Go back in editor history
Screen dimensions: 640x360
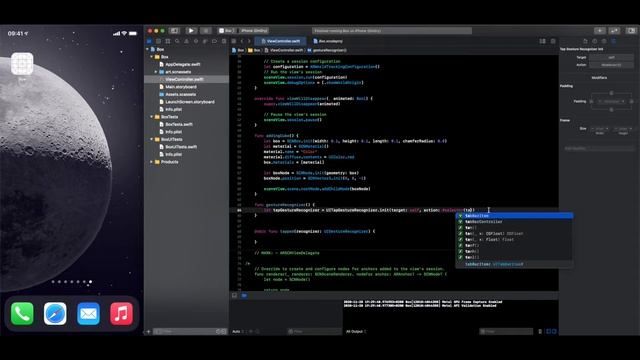(242, 41)
